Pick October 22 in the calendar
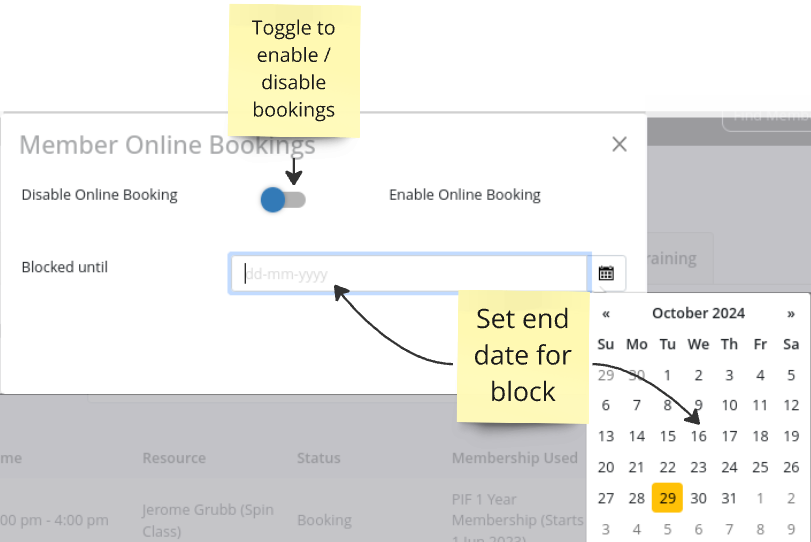Image resolution: width=811 pixels, height=542 pixels. click(x=667, y=467)
